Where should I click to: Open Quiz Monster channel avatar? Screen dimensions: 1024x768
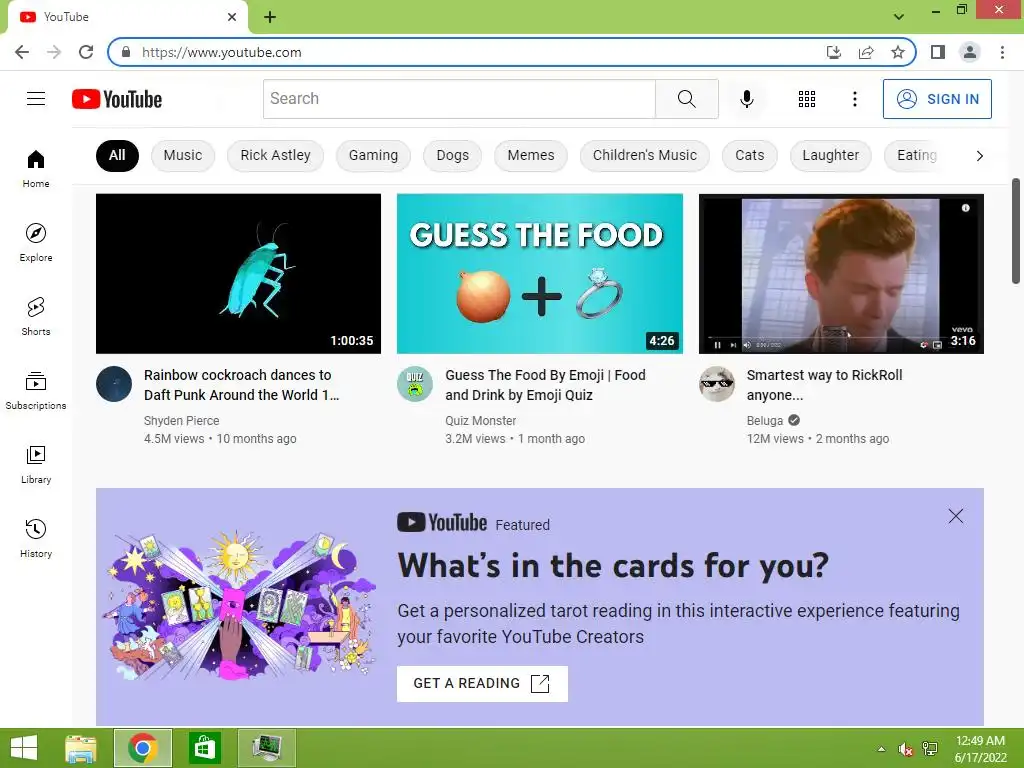tap(415, 384)
